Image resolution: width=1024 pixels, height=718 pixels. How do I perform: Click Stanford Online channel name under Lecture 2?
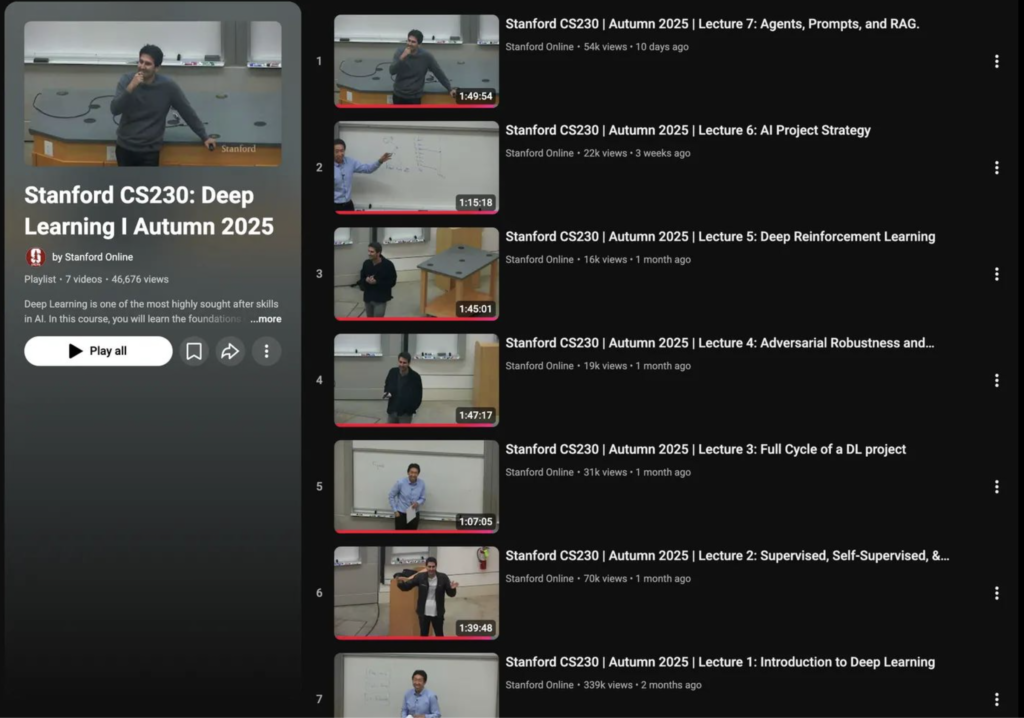[x=540, y=578]
